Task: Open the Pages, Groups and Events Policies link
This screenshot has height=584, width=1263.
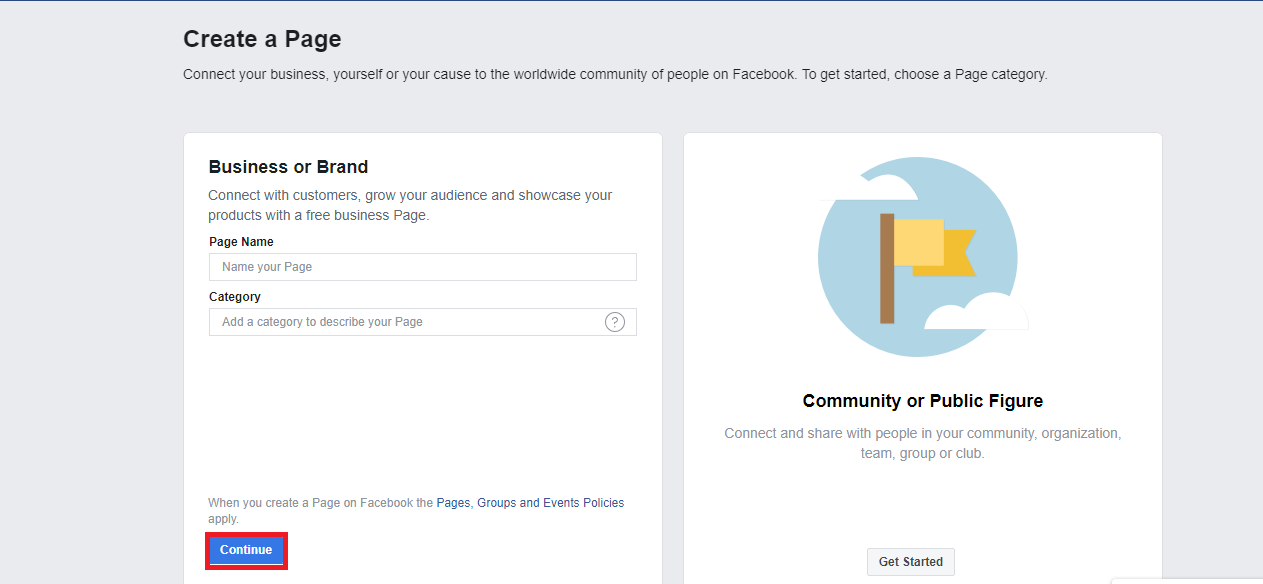Action: pos(530,503)
